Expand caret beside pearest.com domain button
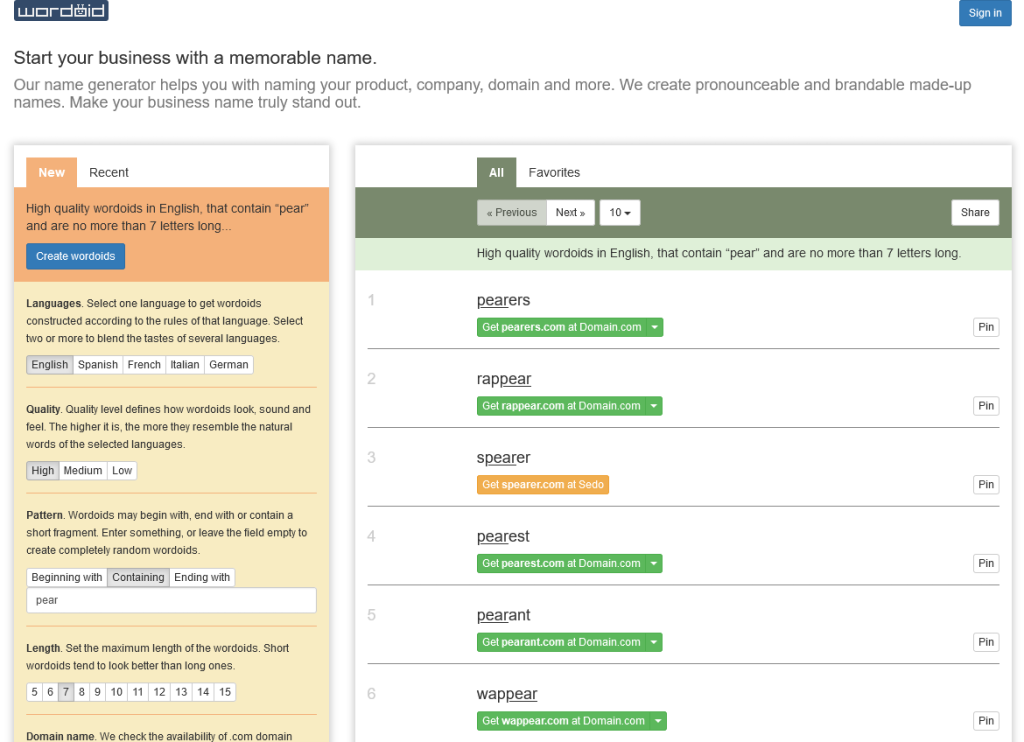1024x742 pixels. (654, 564)
